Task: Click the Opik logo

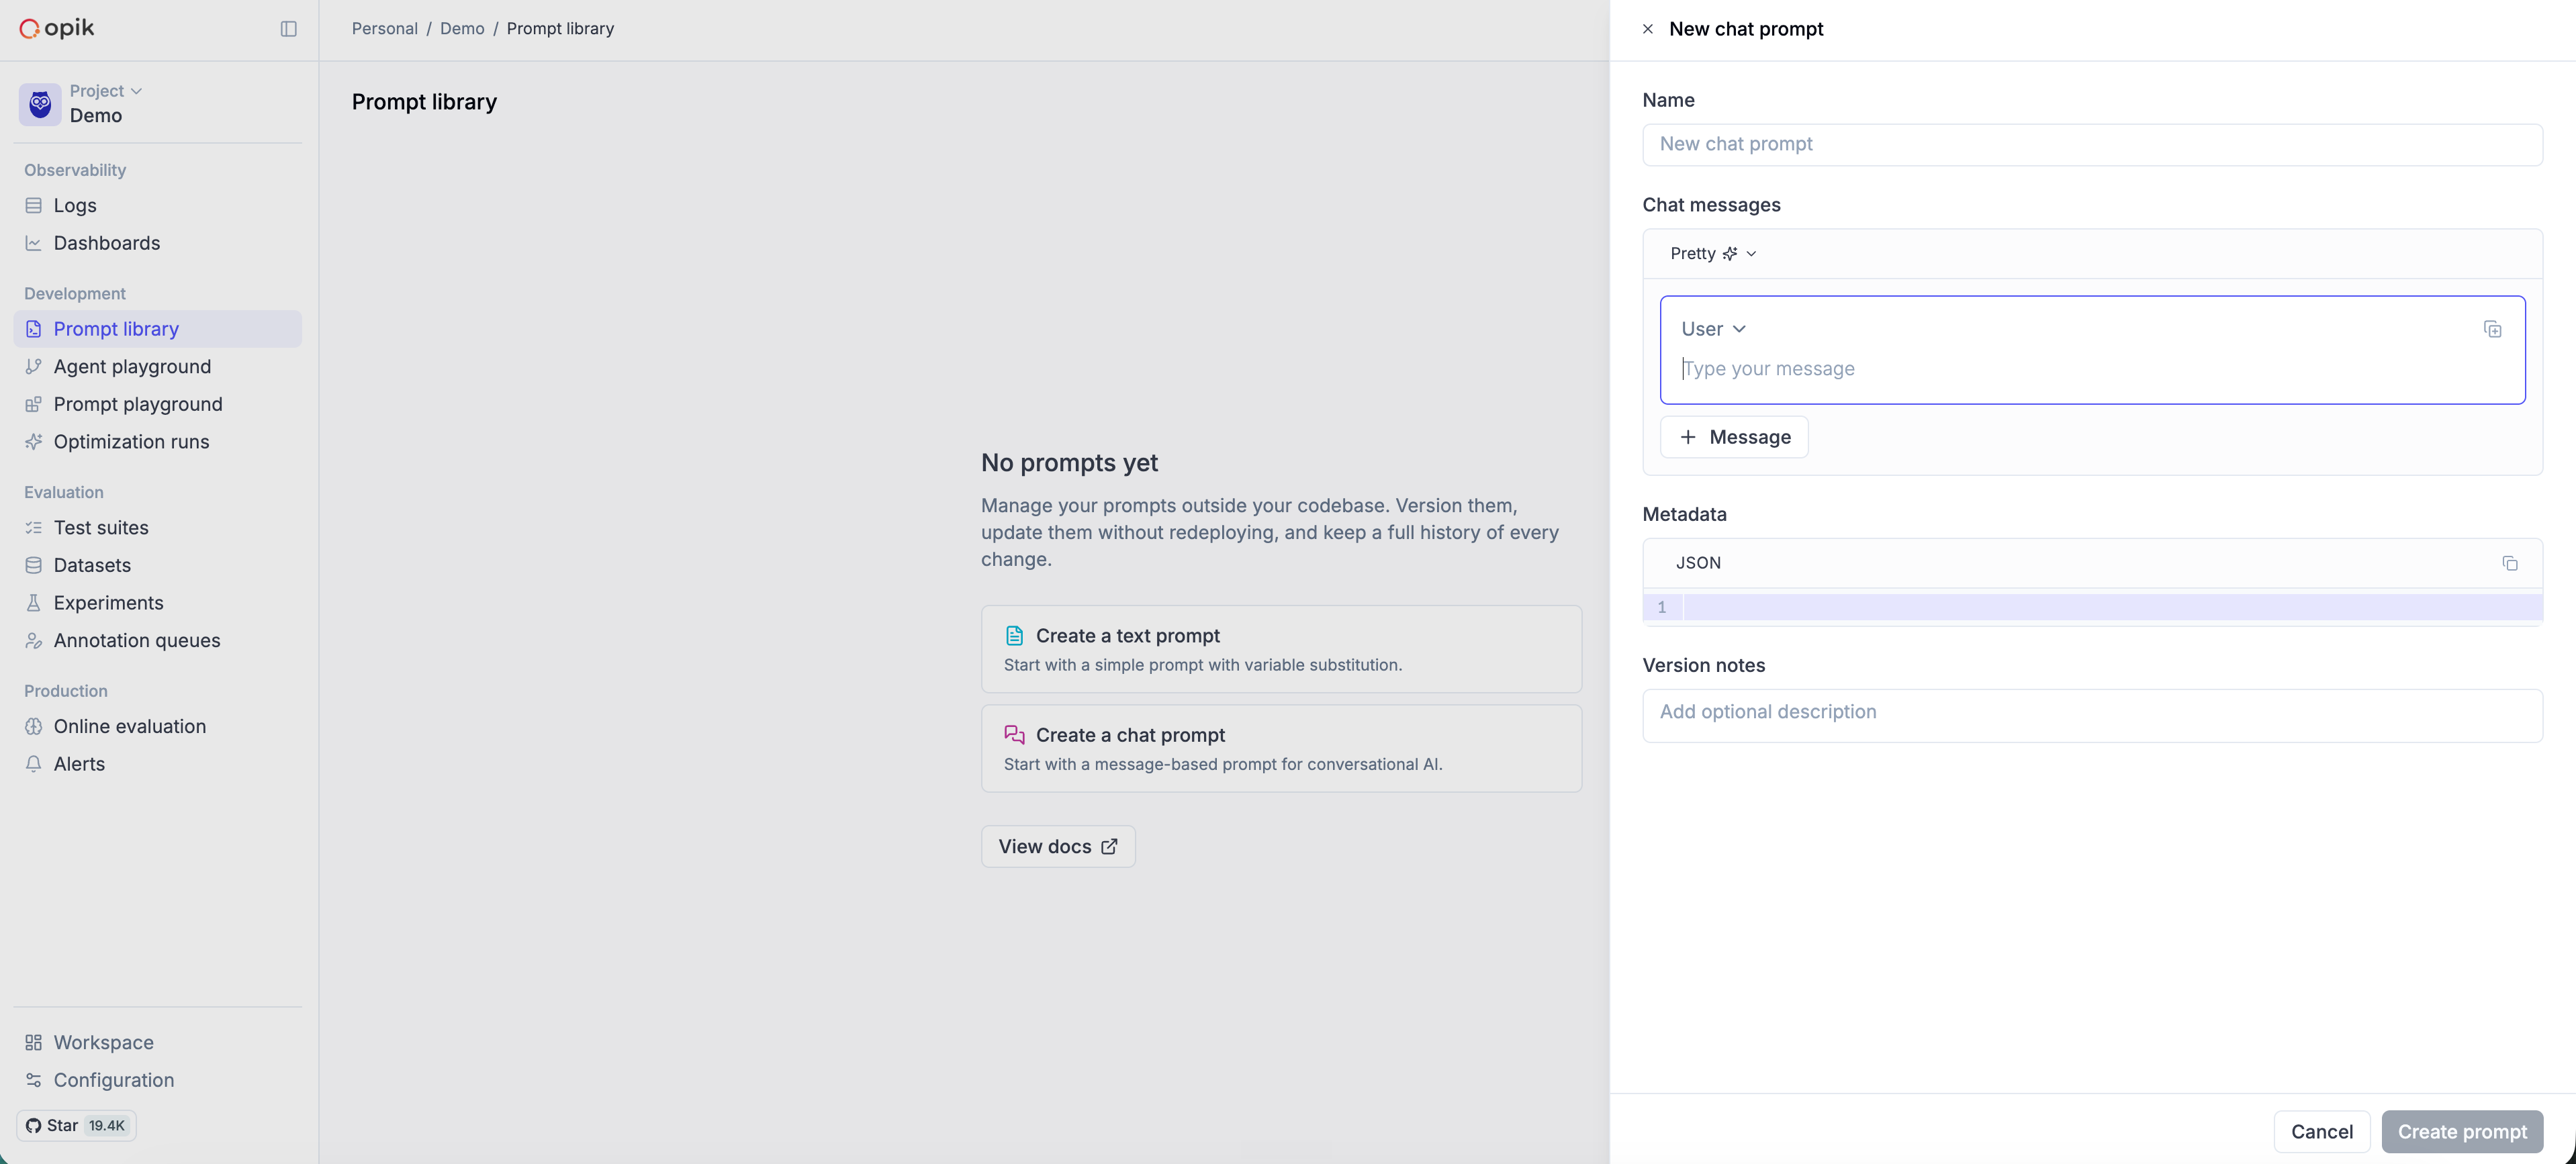Action: point(57,28)
